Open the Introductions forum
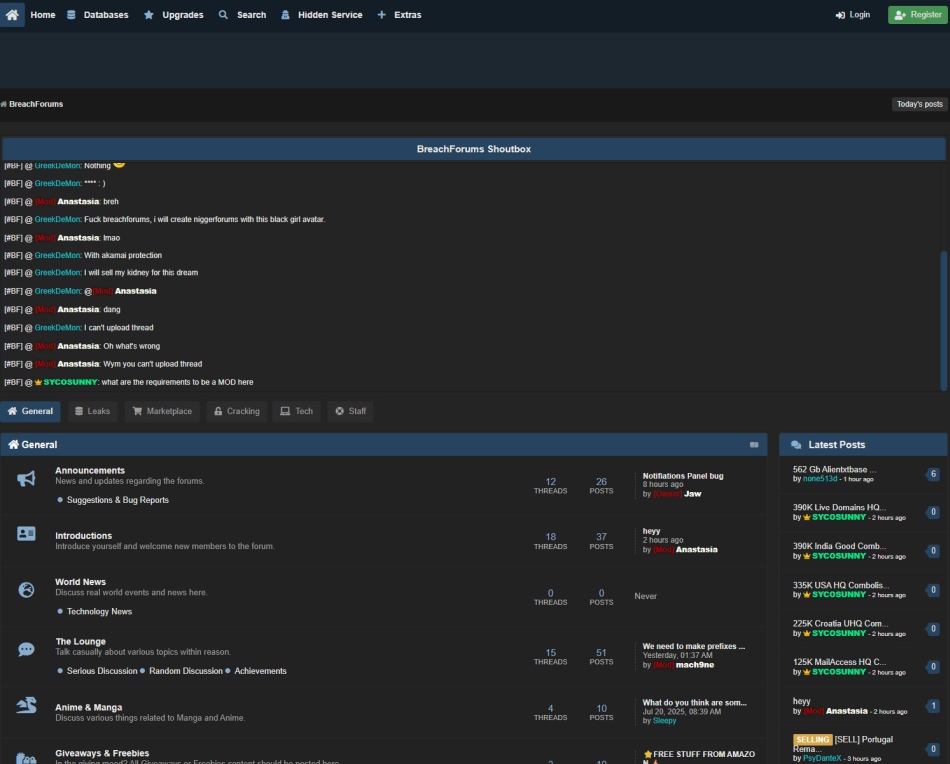Image resolution: width=950 pixels, height=764 pixels. coord(84,536)
